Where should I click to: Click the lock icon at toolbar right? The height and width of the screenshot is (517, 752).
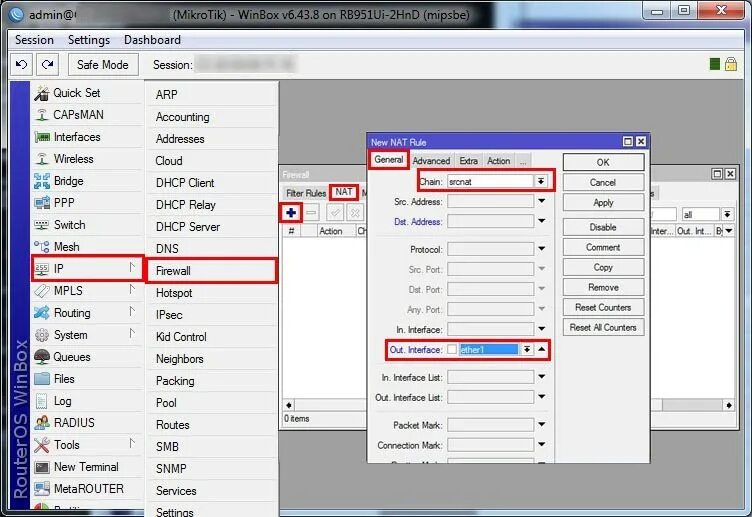coord(731,64)
